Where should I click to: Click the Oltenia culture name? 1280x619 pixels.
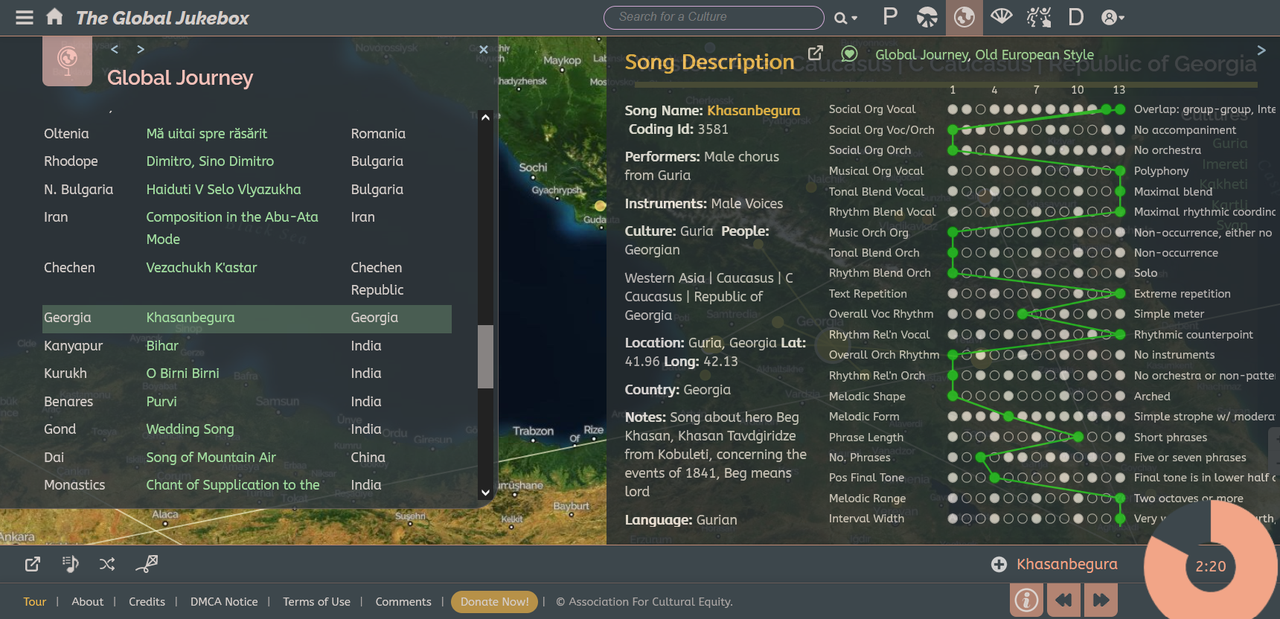[66, 134]
